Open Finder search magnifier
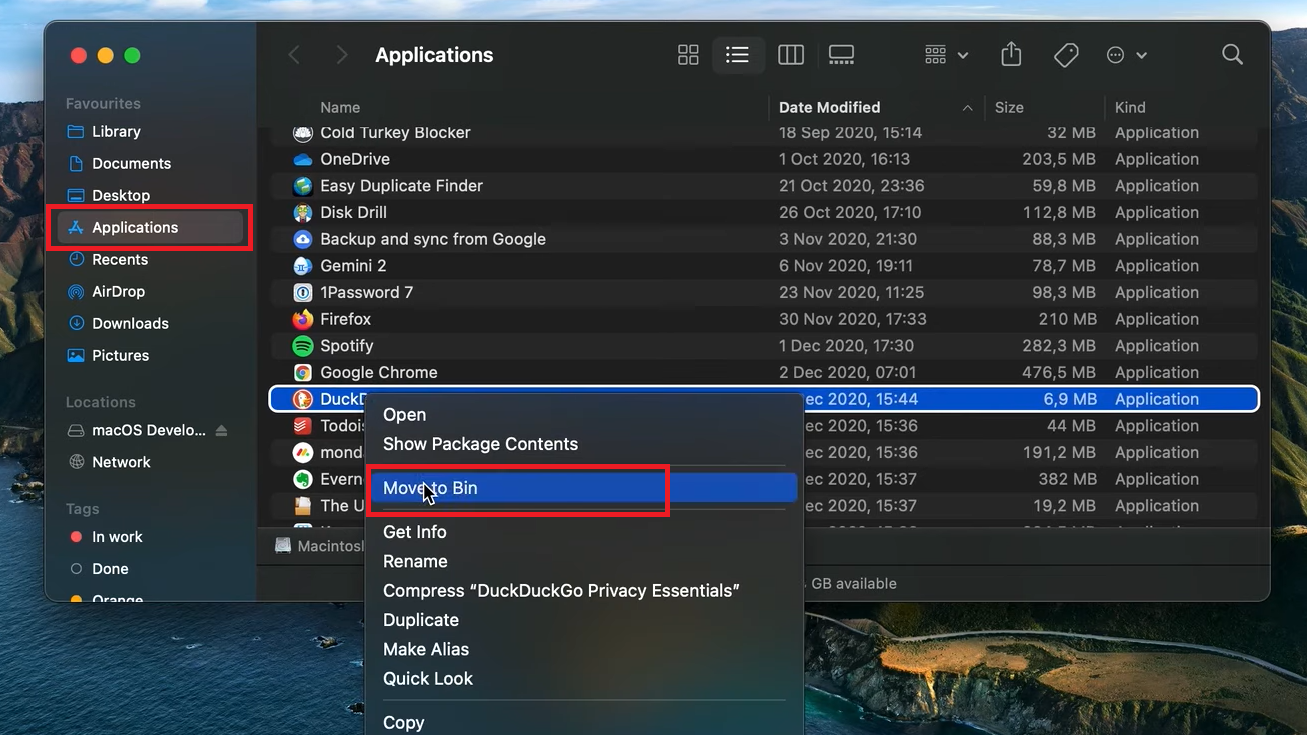Image resolution: width=1307 pixels, height=735 pixels. click(x=1232, y=55)
